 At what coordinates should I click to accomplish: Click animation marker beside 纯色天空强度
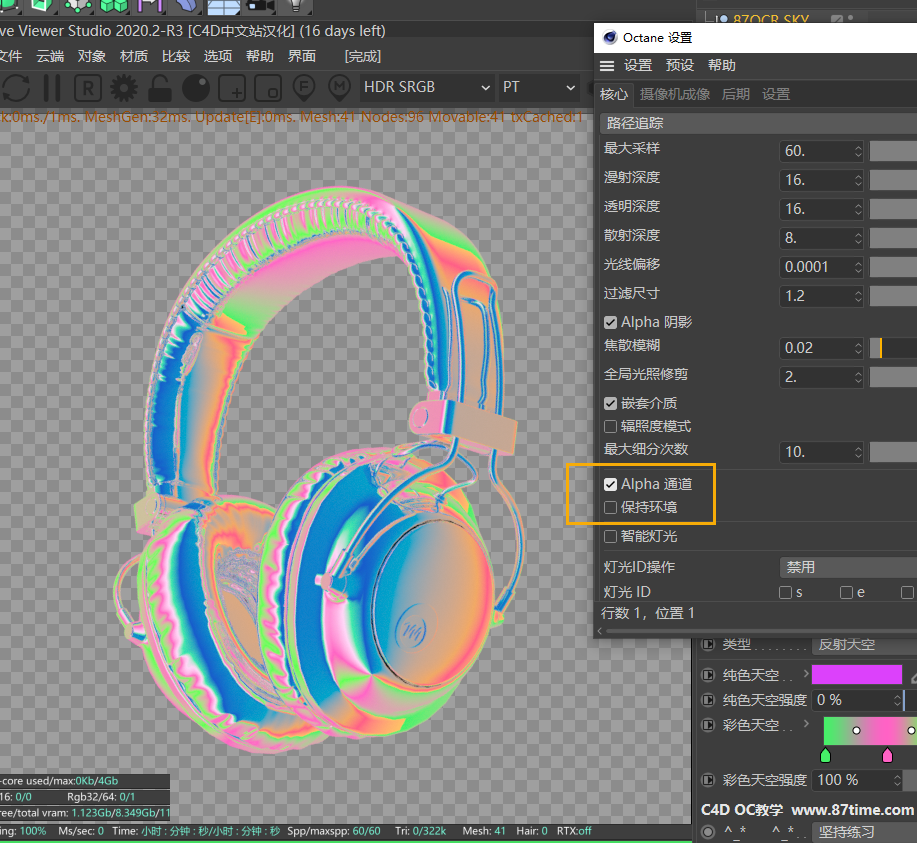(x=708, y=700)
